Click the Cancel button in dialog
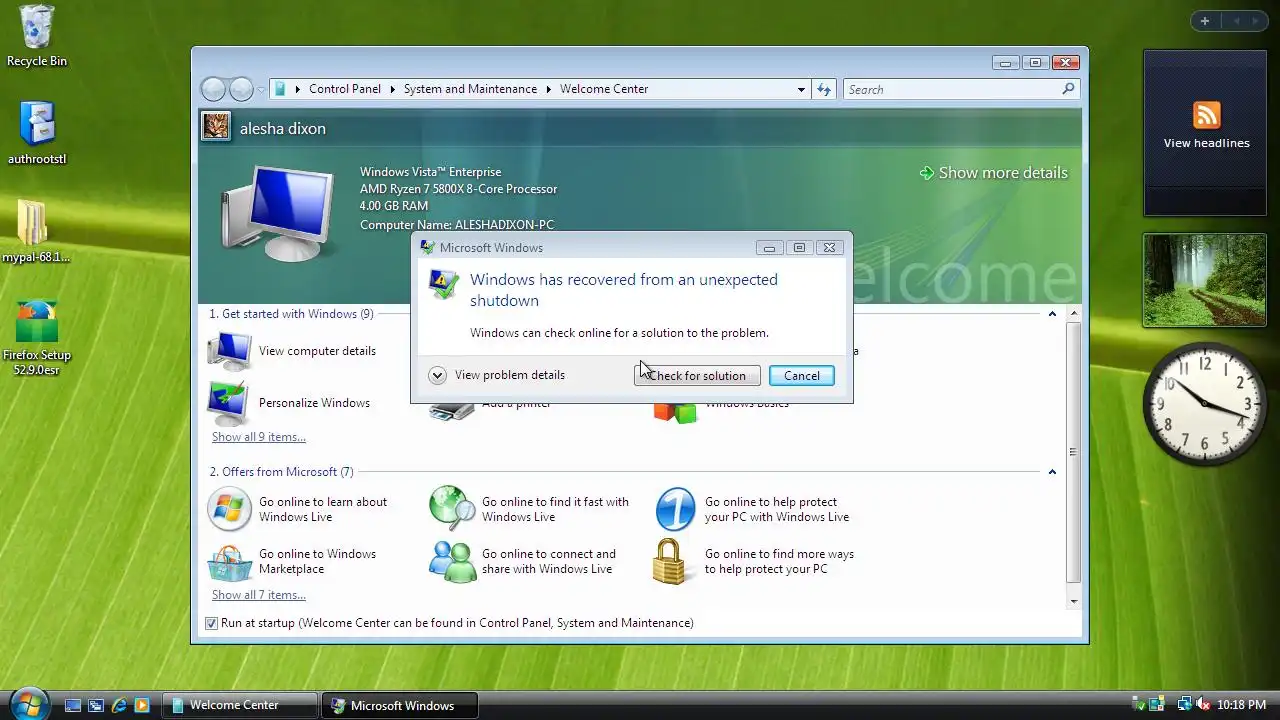The width and height of the screenshot is (1280, 720). coord(801,376)
